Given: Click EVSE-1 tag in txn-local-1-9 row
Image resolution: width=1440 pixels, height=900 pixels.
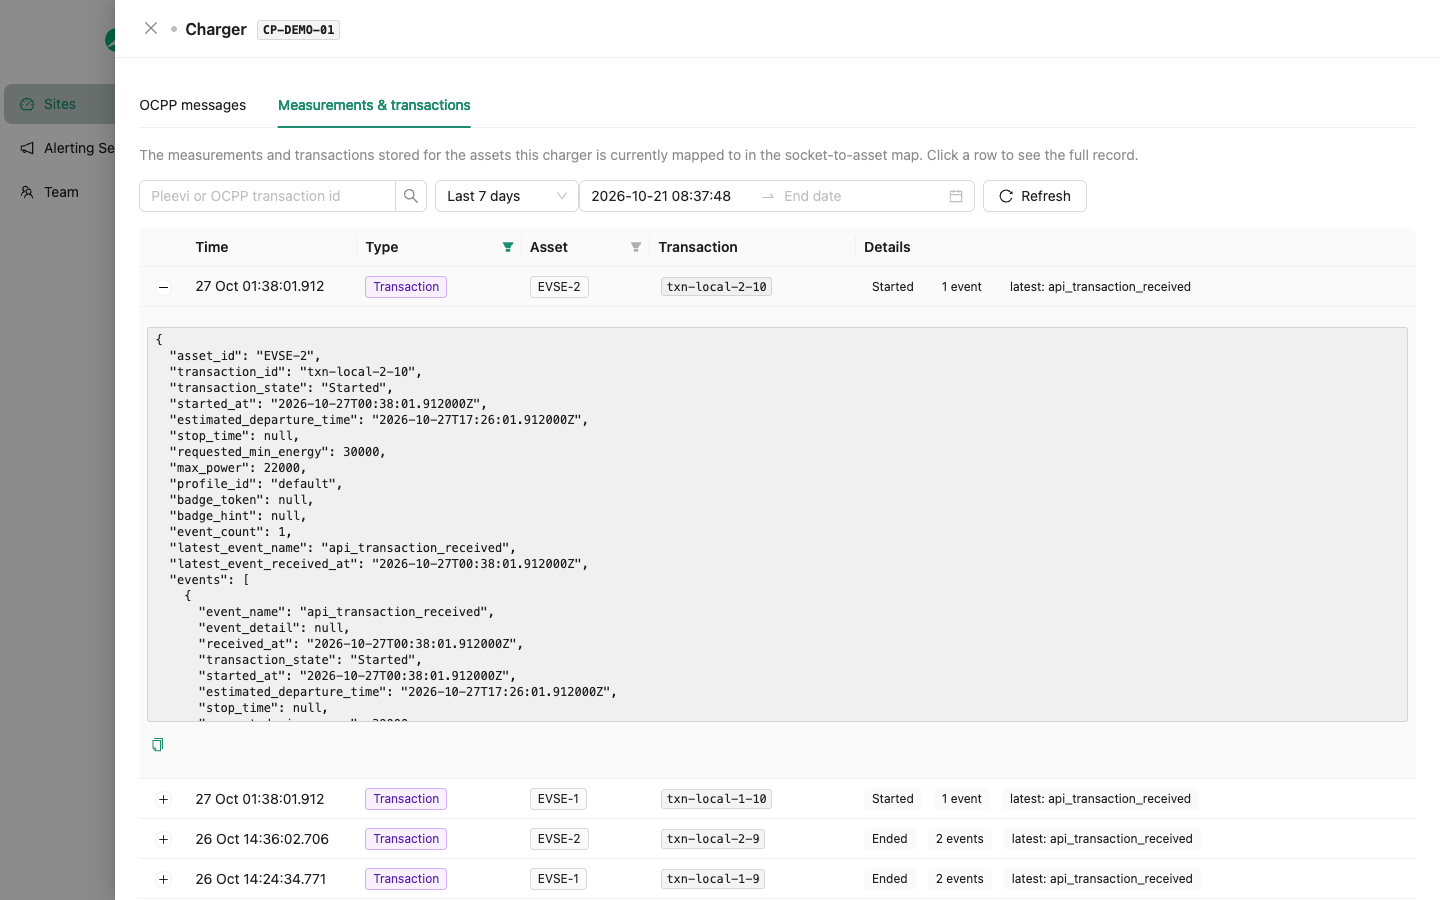Looking at the screenshot, I should [x=558, y=879].
